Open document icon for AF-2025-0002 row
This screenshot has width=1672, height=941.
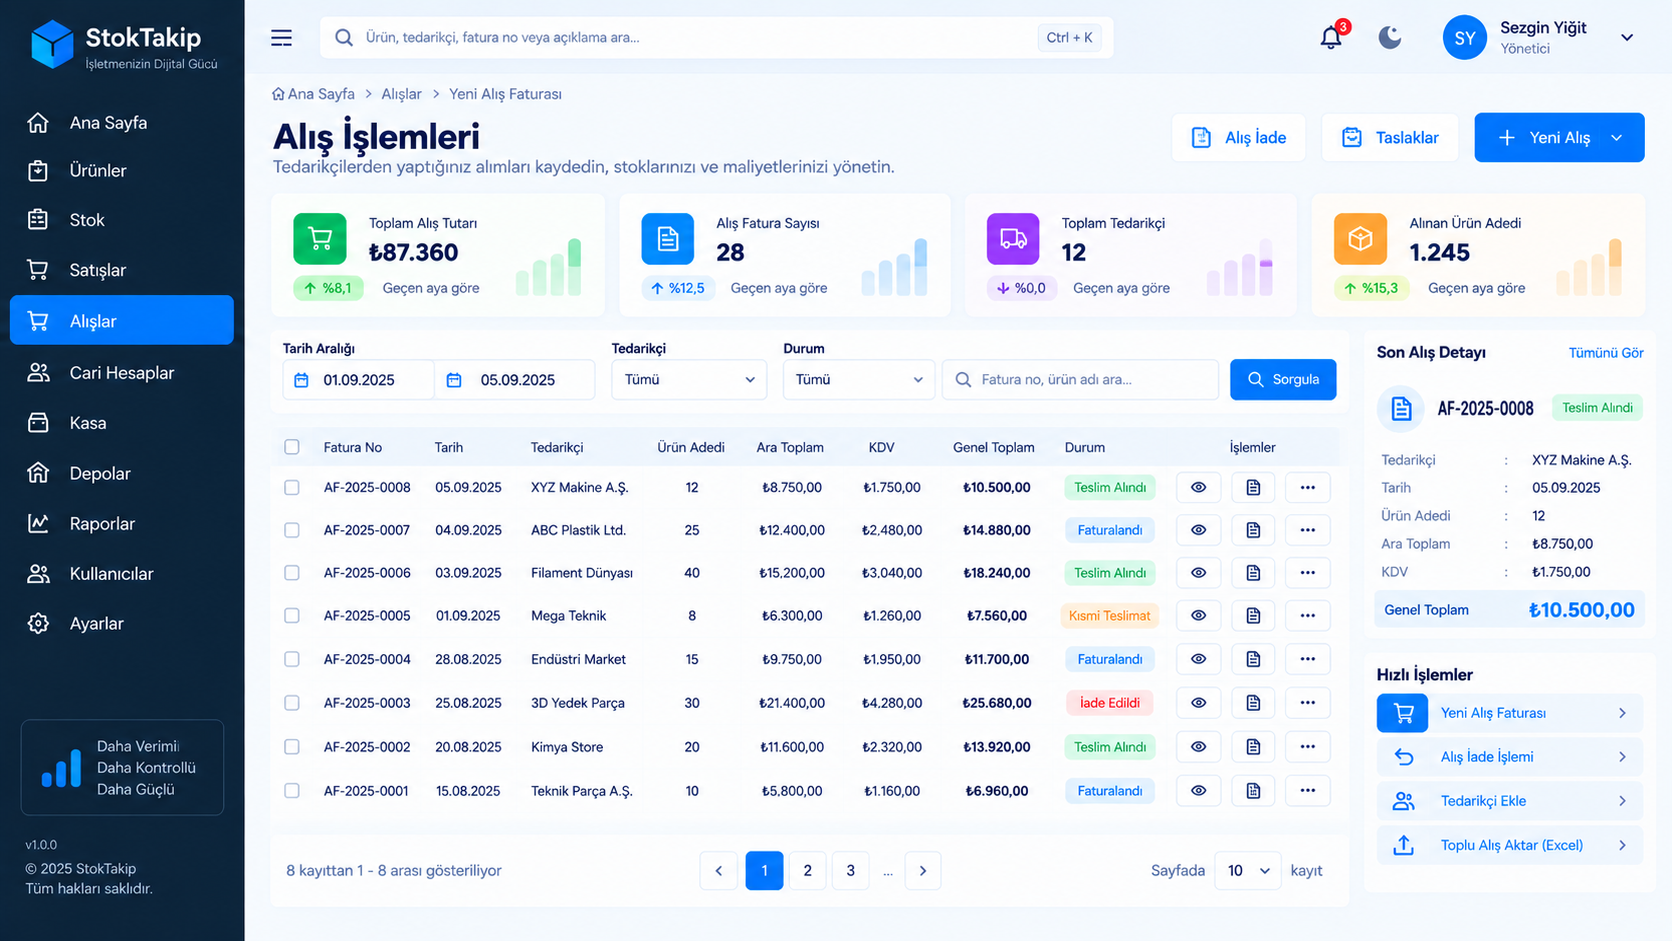[1253, 747]
